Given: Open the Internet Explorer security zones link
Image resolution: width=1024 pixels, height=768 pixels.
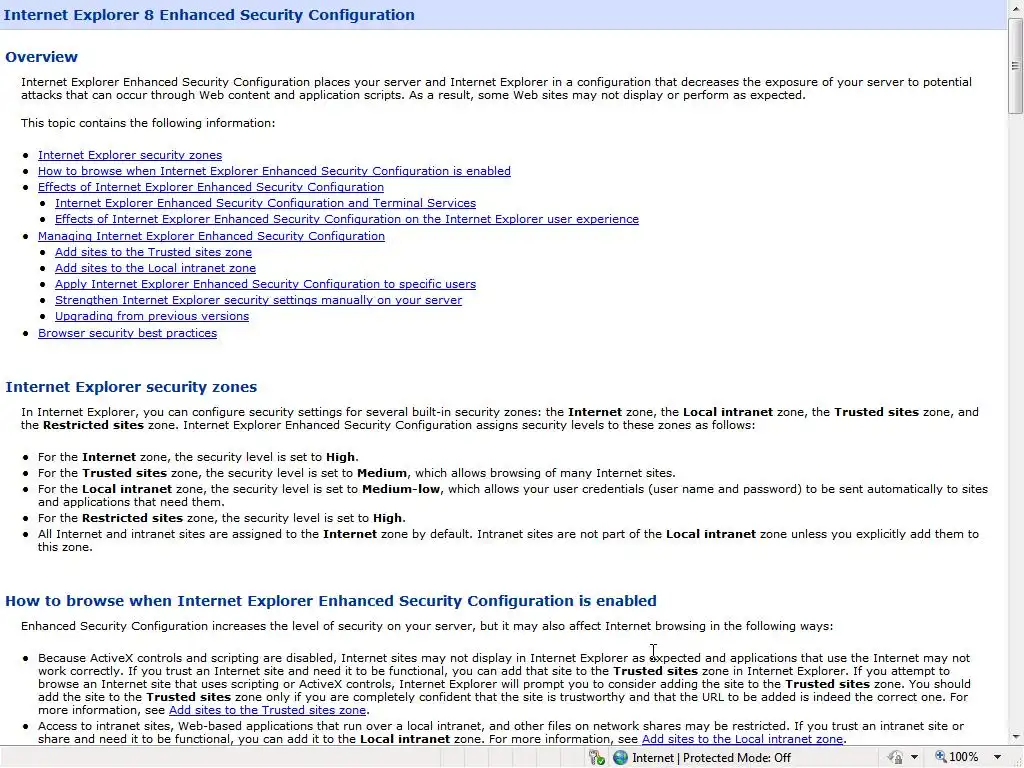Looking at the screenshot, I should tap(130, 155).
